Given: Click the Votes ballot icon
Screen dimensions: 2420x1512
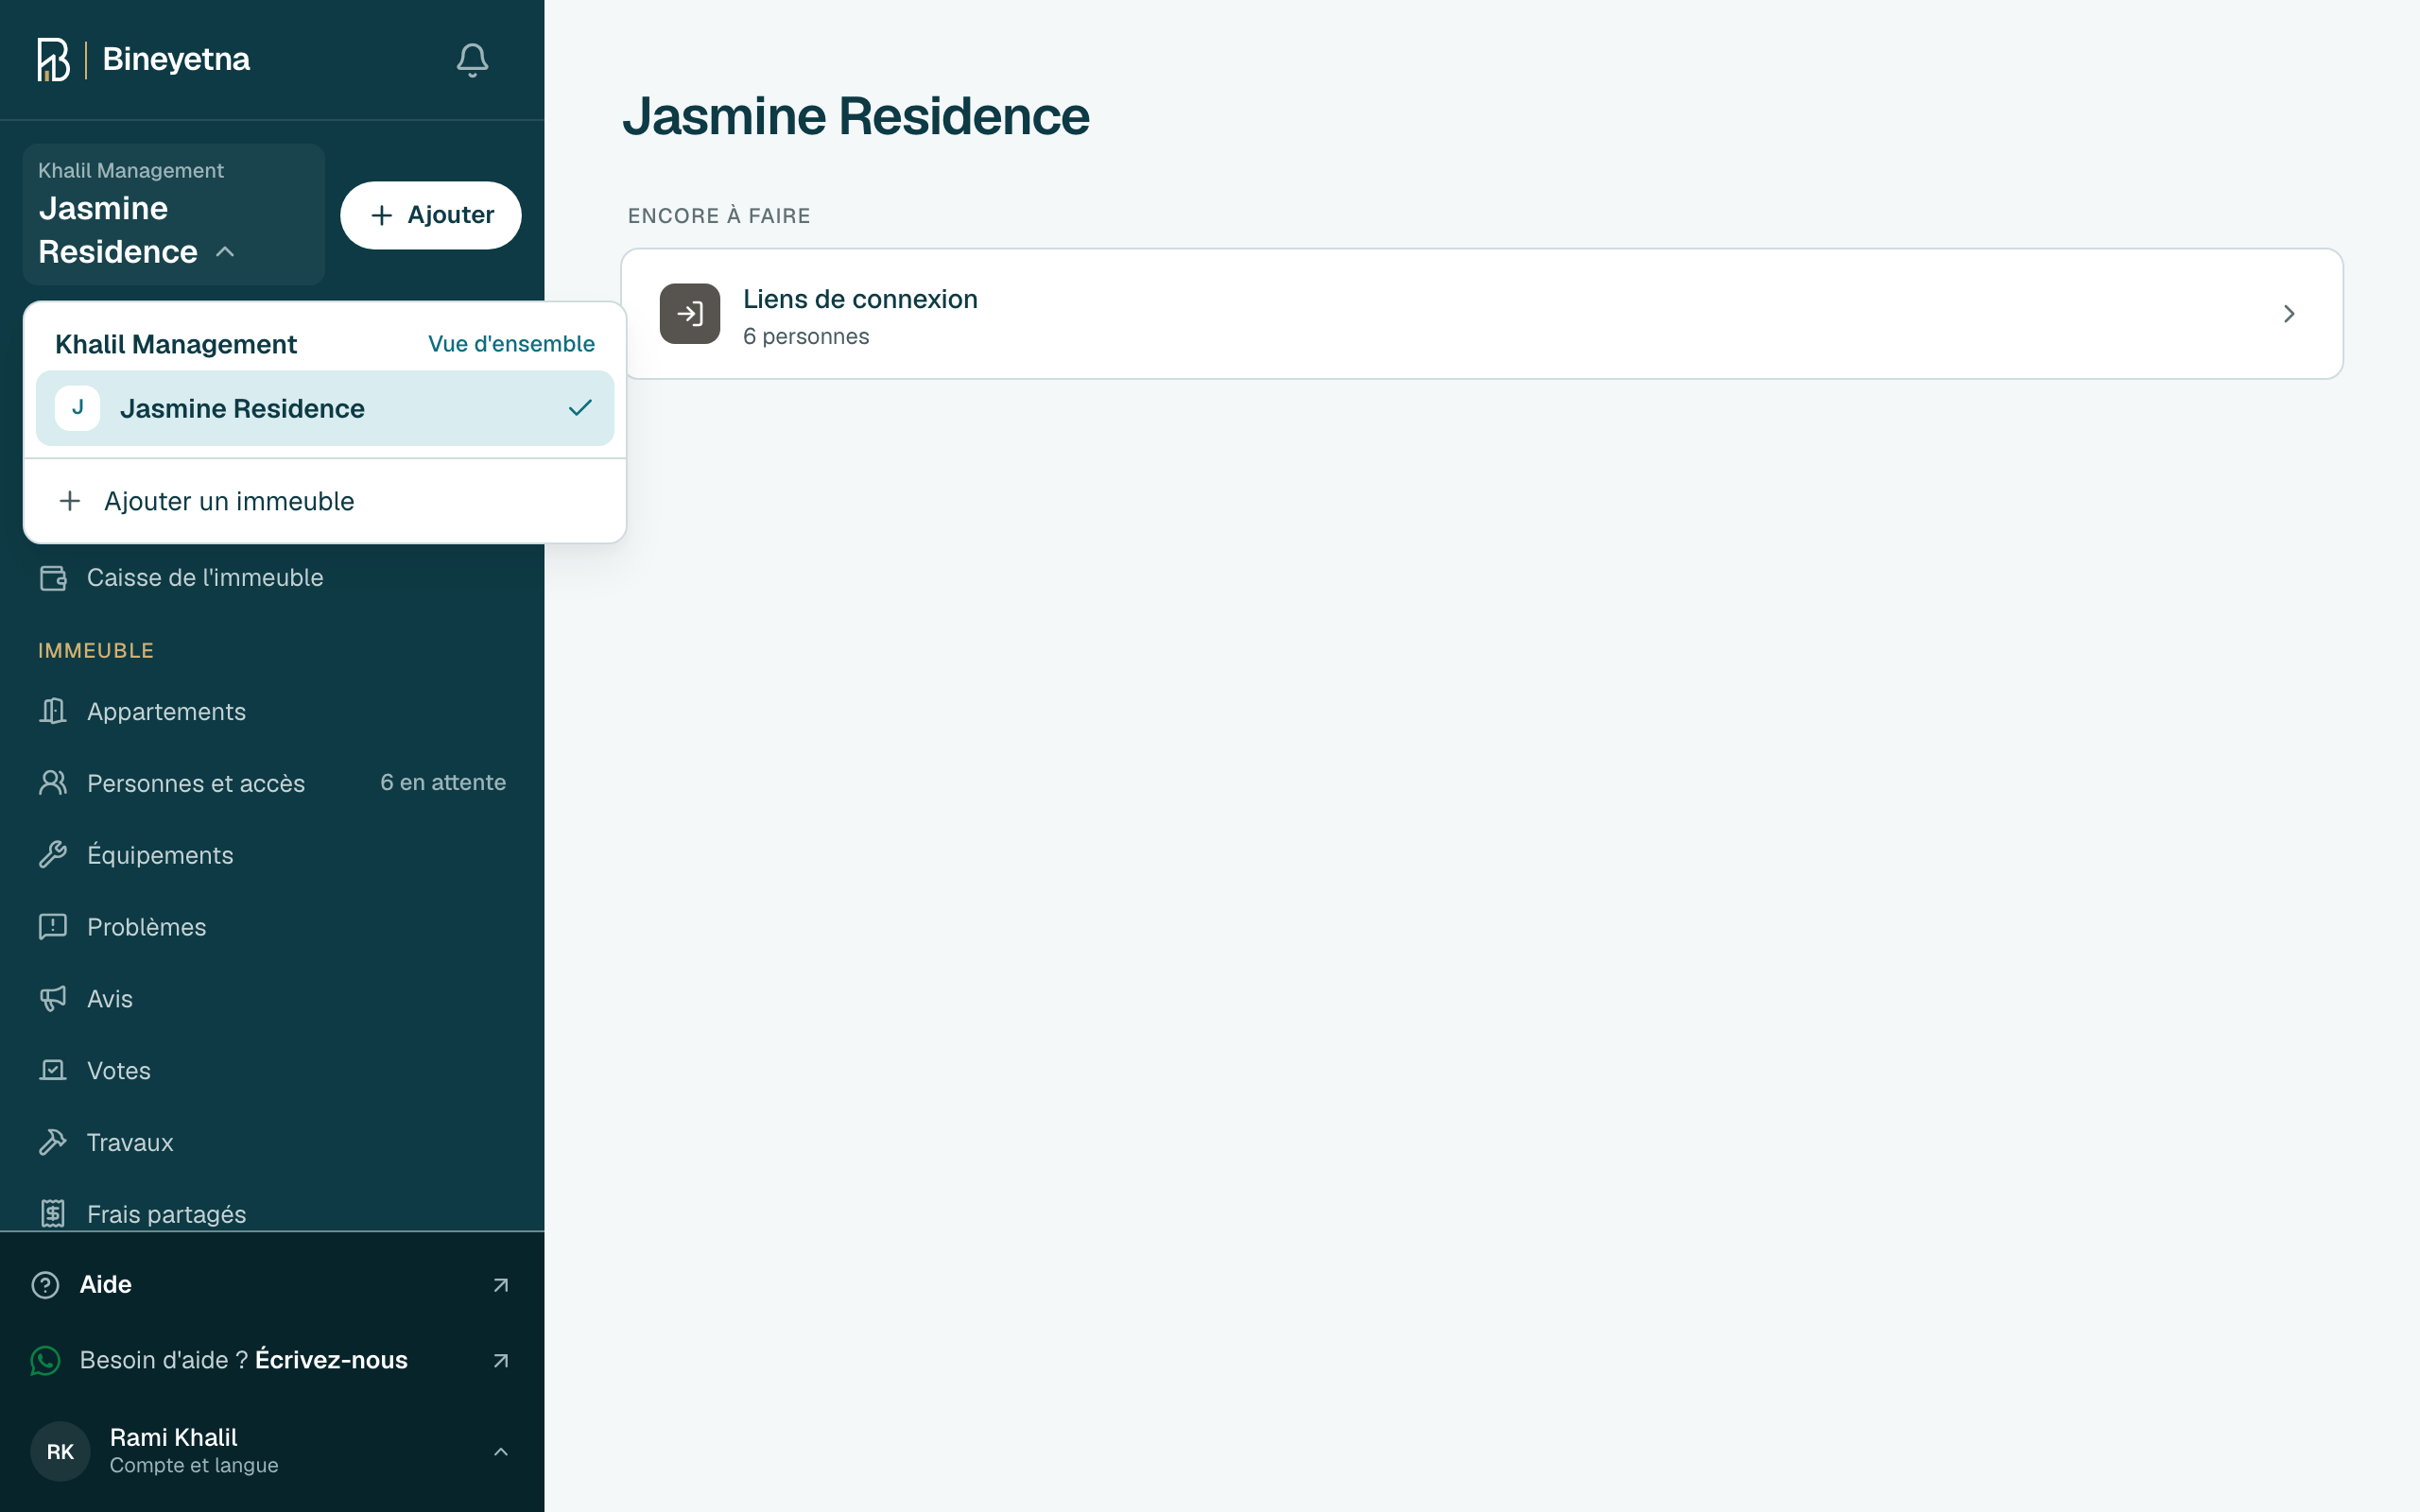Looking at the screenshot, I should (53, 1070).
